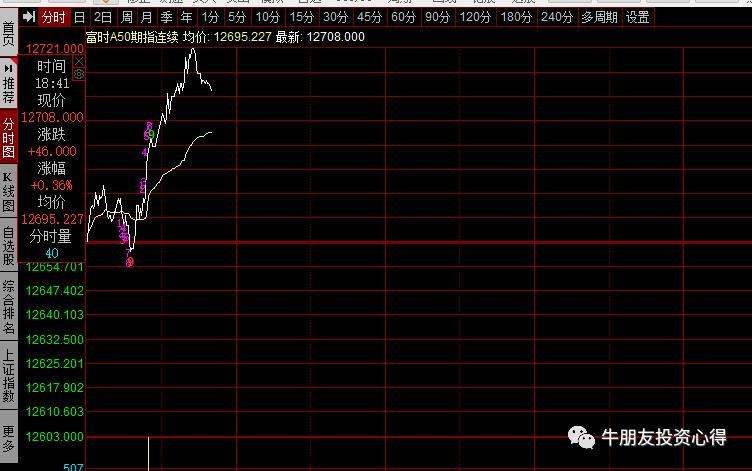Select the 季 quarterly tab

(166, 18)
